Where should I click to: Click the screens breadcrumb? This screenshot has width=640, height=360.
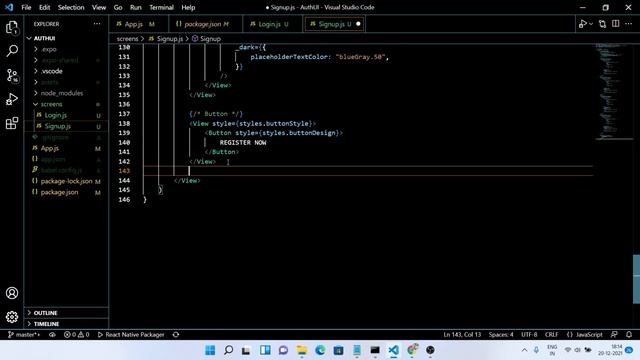[x=127, y=39]
